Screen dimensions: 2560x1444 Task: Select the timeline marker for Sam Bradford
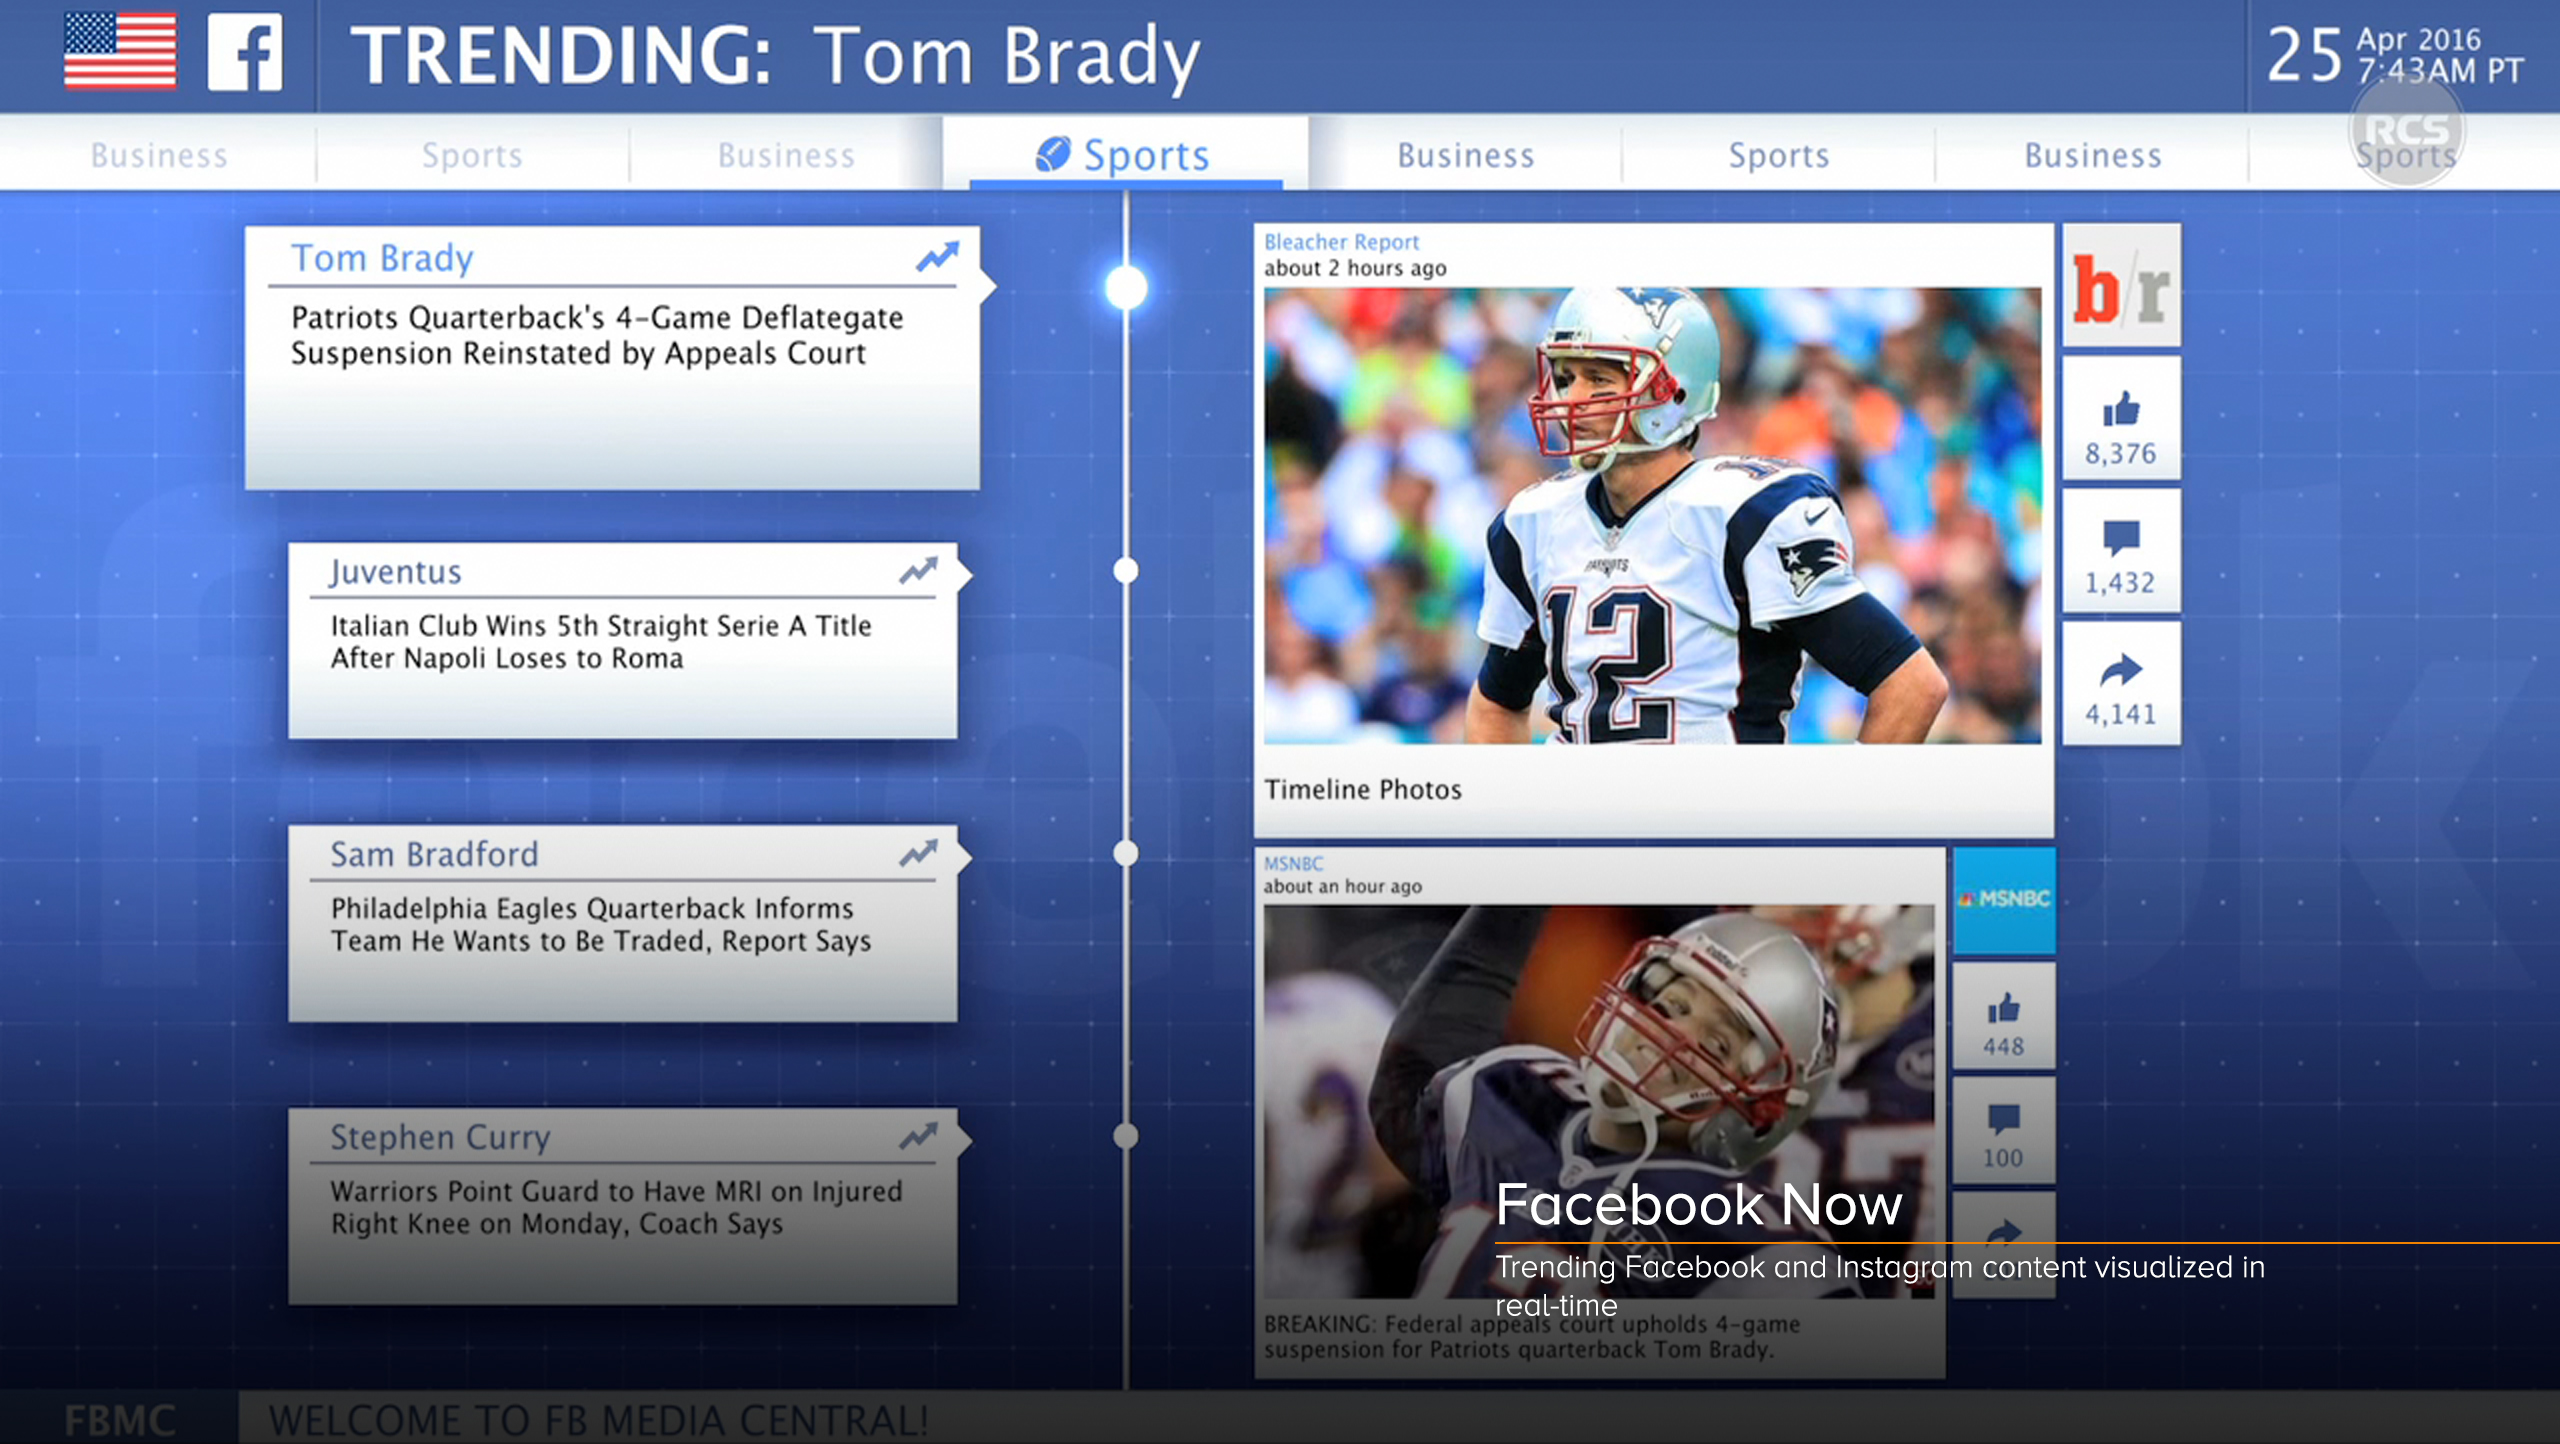[x=1126, y=853]
